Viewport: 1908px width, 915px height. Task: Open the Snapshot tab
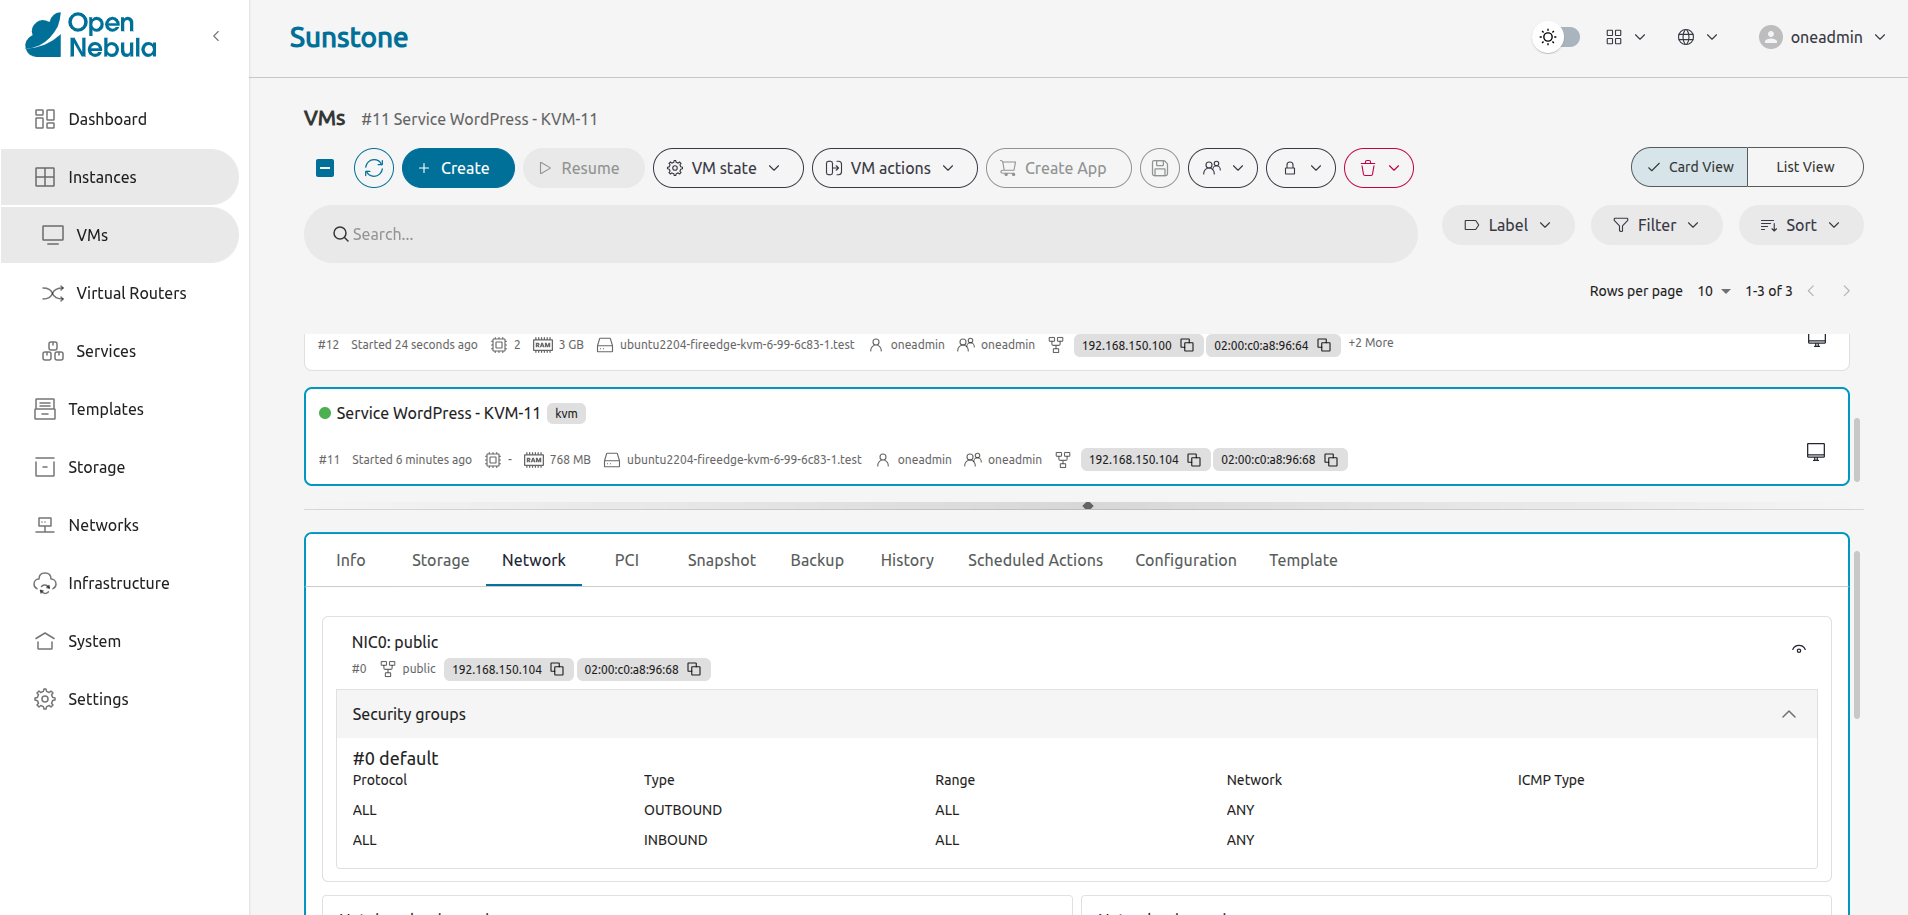click(x=721, y=560)
